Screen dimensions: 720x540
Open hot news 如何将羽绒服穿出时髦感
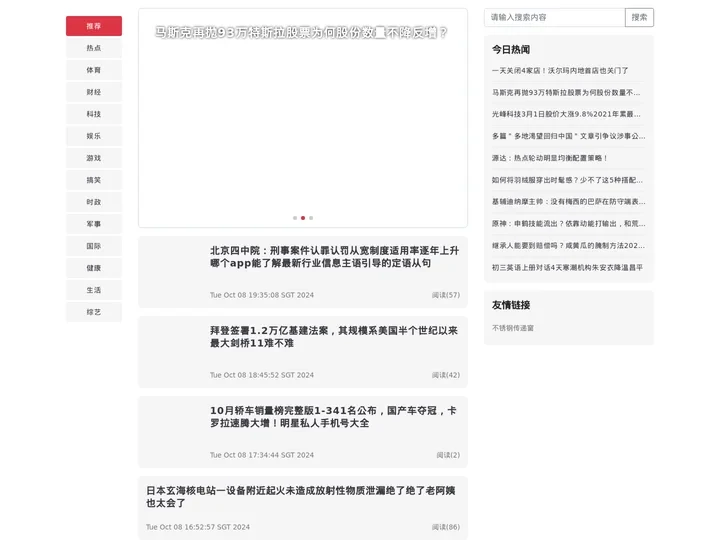[567, 180]
